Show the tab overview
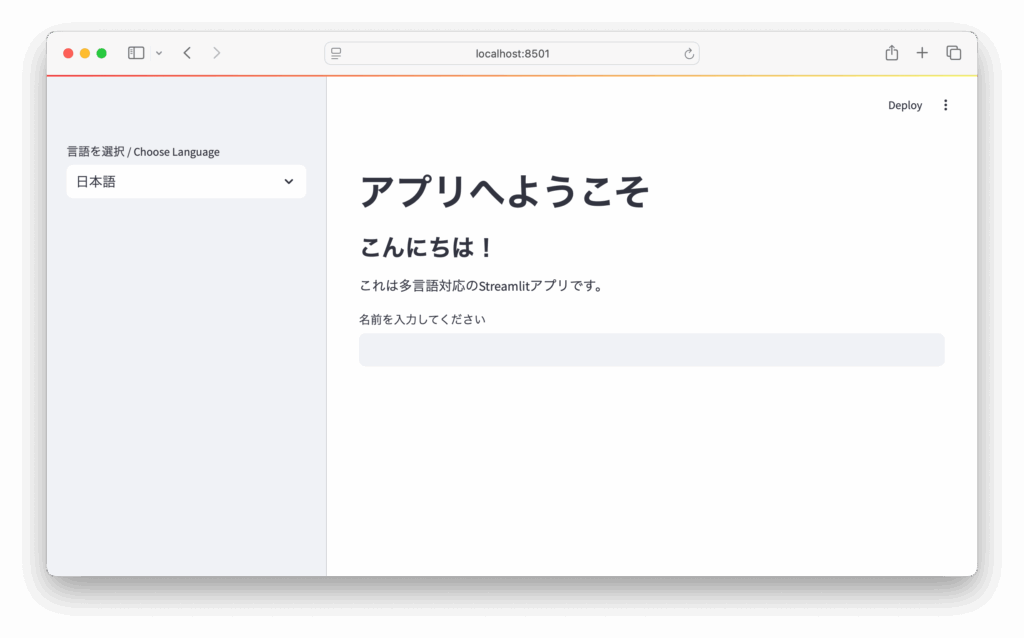1024x638 pixels. [953, 53]
